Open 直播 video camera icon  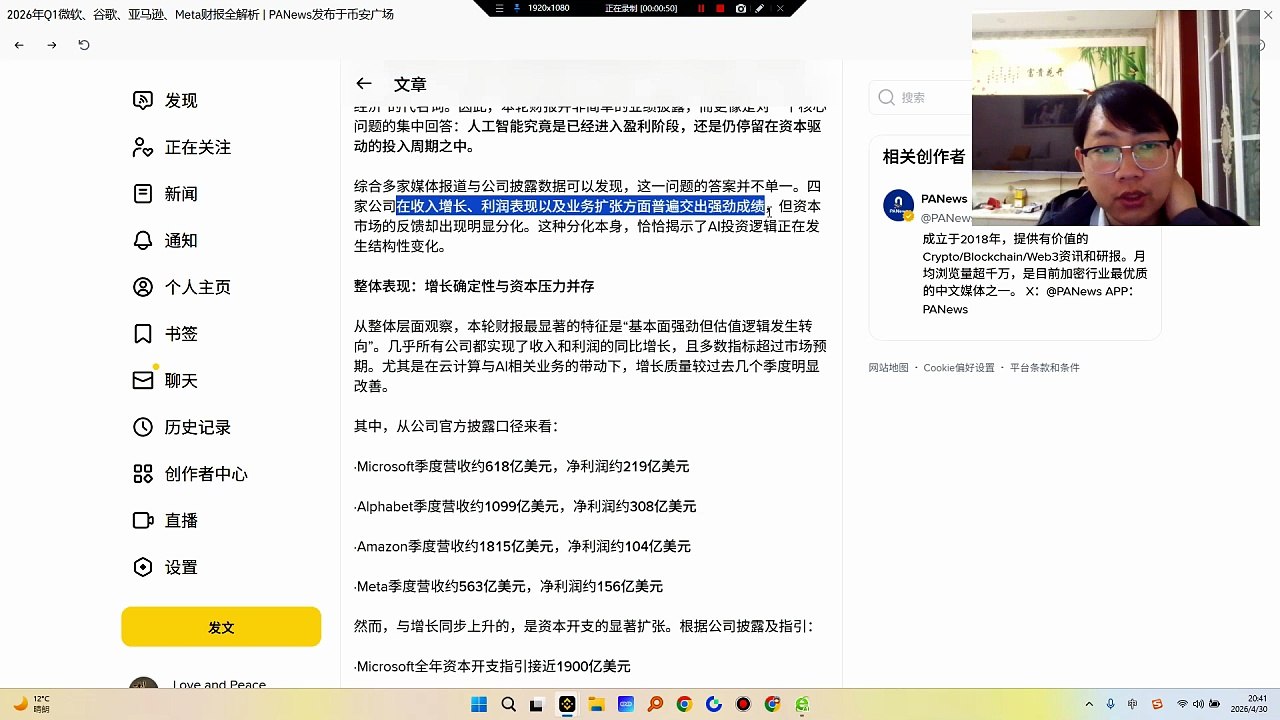click(x=143, y=521)
